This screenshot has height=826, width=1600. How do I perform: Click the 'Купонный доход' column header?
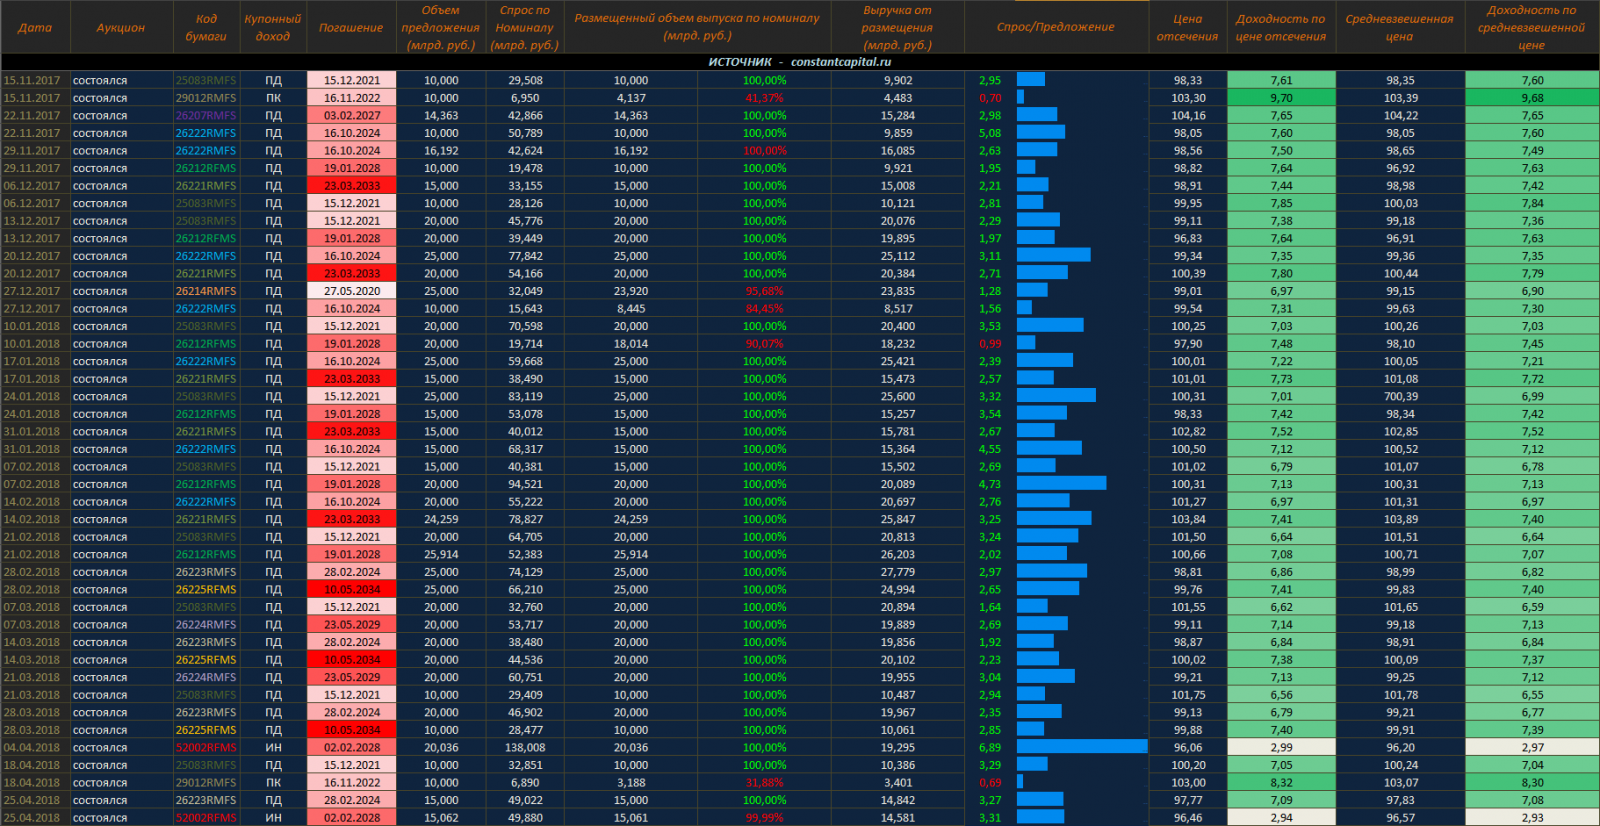(x=273, y=28)
